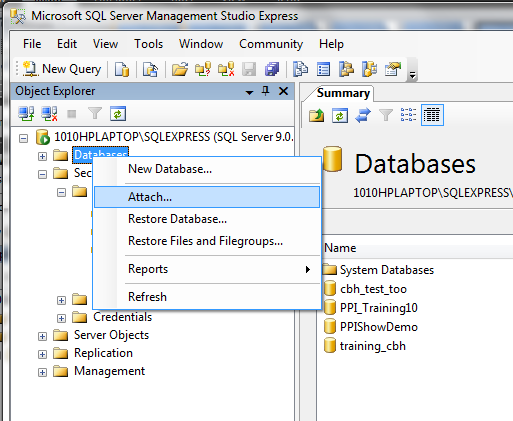This screenshot has width=513, height=421.
Task: Expand the Databases tree node
Action: tap(42, 156)
